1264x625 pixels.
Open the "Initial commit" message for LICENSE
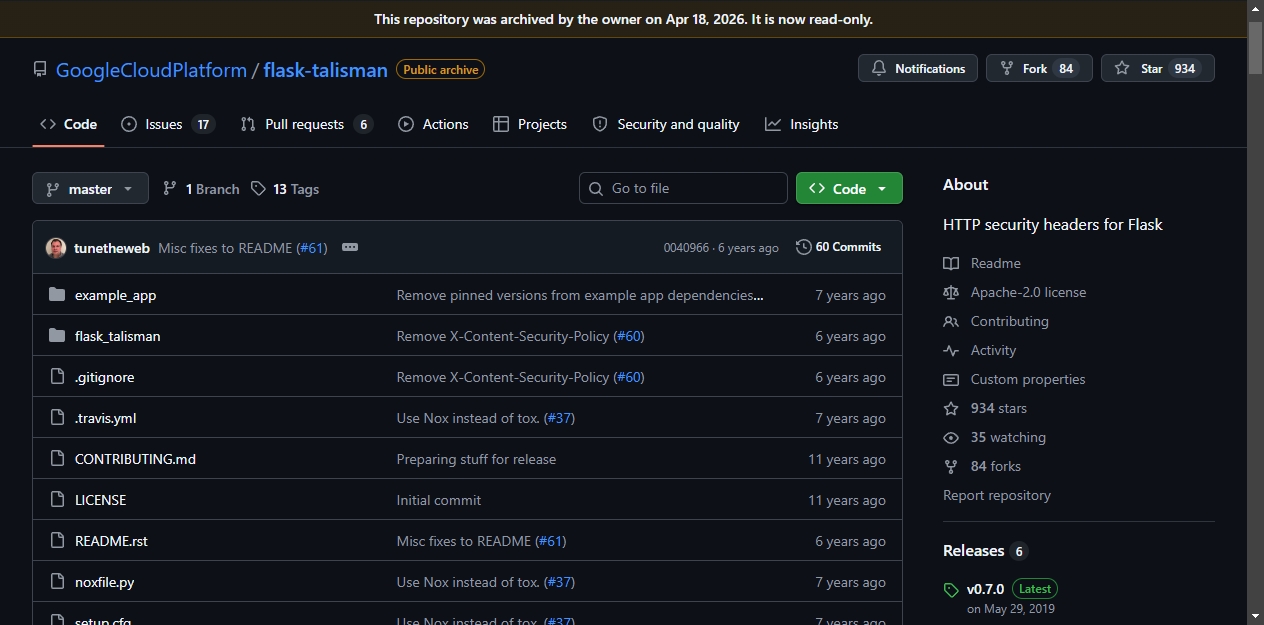pos(439,500)
